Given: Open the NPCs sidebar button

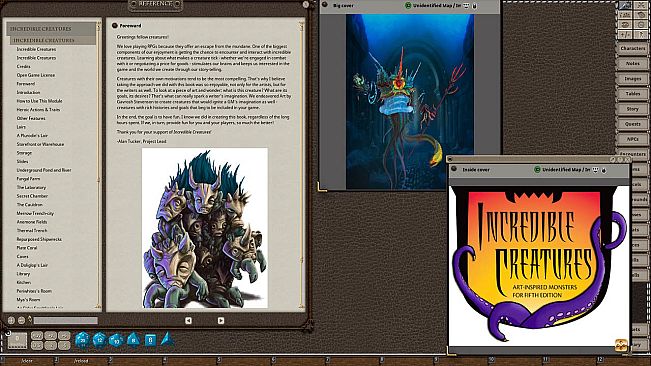Looking at the screenshot, I should [x=633, y=139].
